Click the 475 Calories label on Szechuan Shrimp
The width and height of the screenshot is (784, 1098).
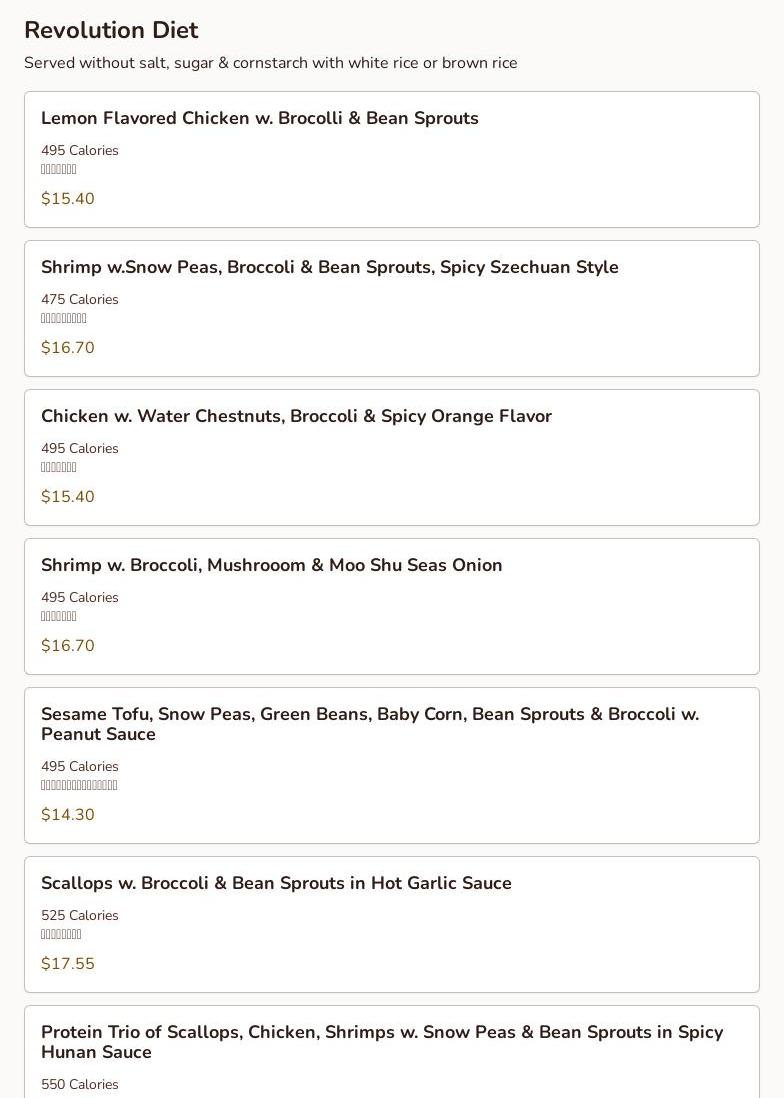[80, 300]
